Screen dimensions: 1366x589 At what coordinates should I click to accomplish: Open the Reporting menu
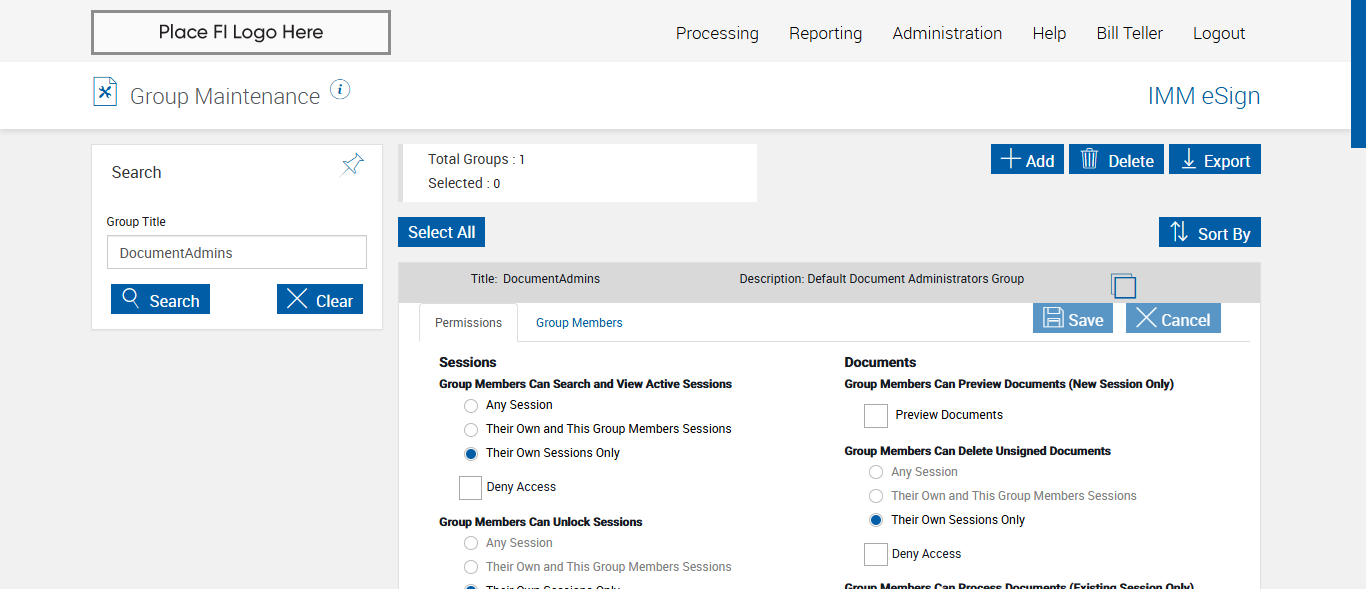825,33
